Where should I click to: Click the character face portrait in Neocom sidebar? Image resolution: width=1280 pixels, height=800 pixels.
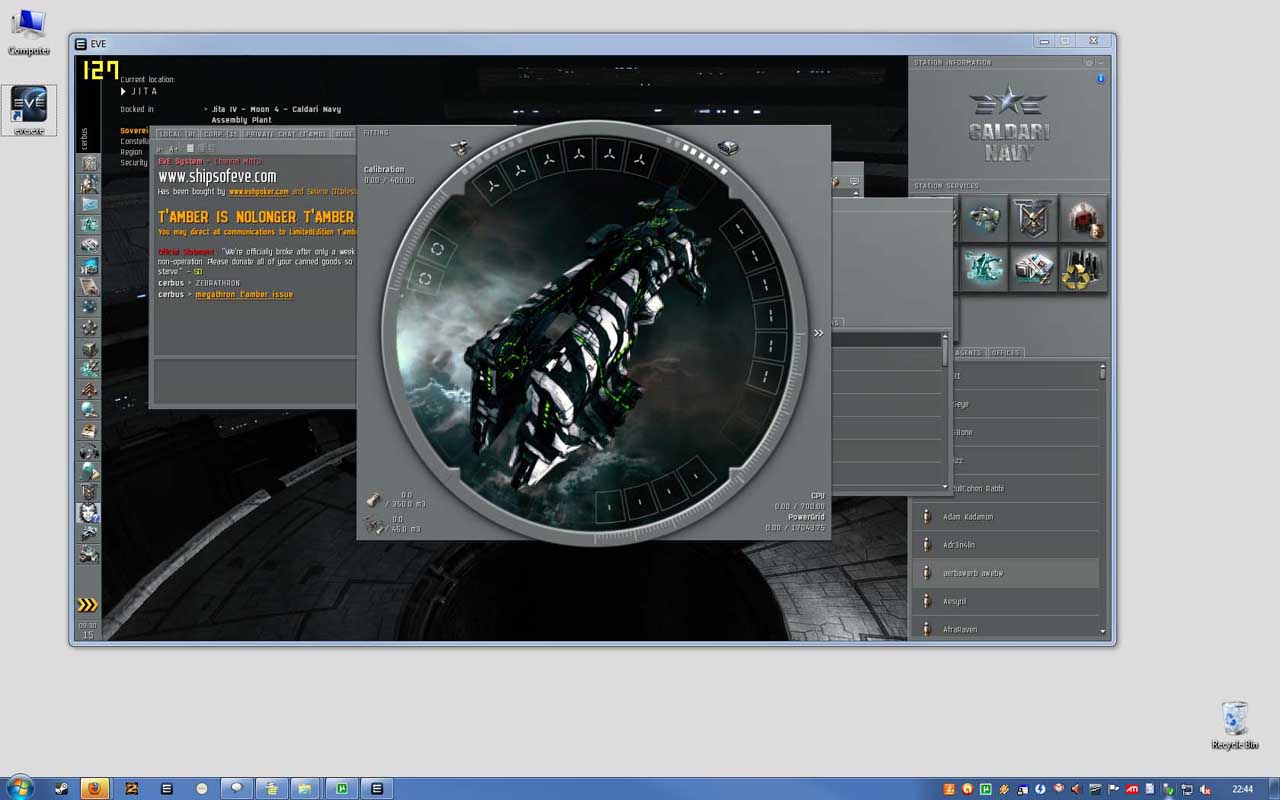[89, 512]
